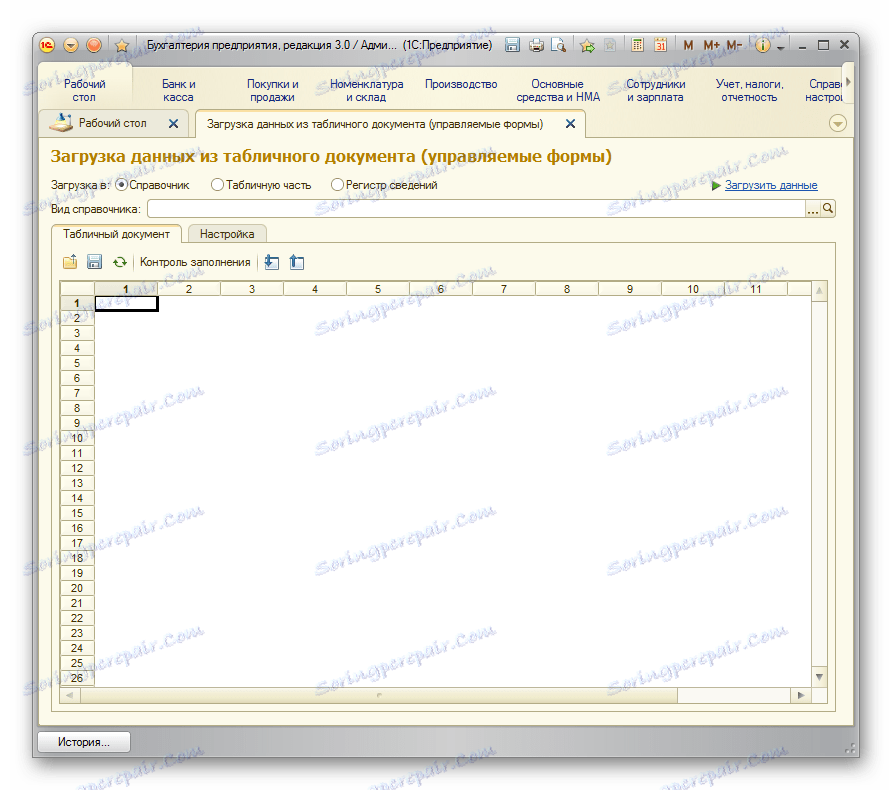Select the Табличную часть radio button

click(x=215, y=184)
